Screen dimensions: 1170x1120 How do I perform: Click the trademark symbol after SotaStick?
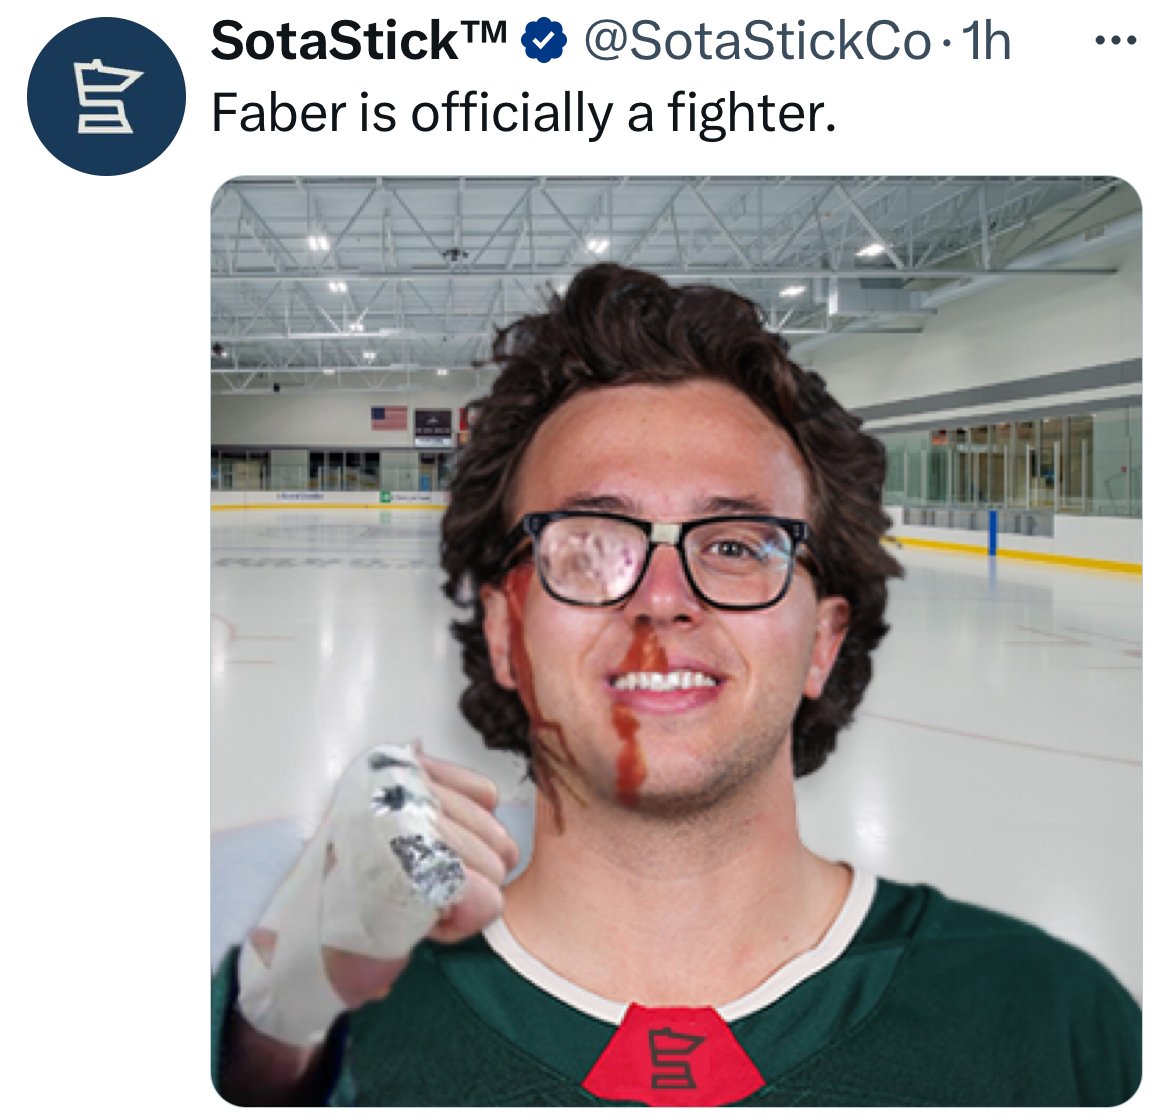[486, 32]
